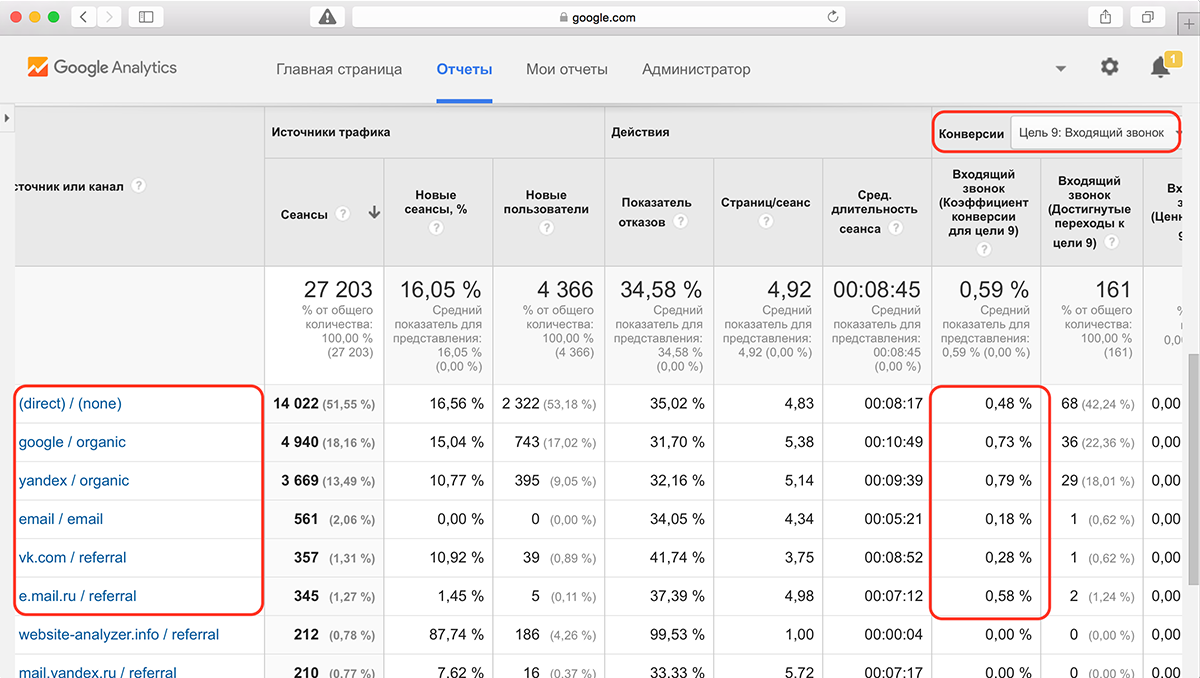Select the 4 940 sessions cell
The height and width of the screenshot is (678, 1200).
325,442
